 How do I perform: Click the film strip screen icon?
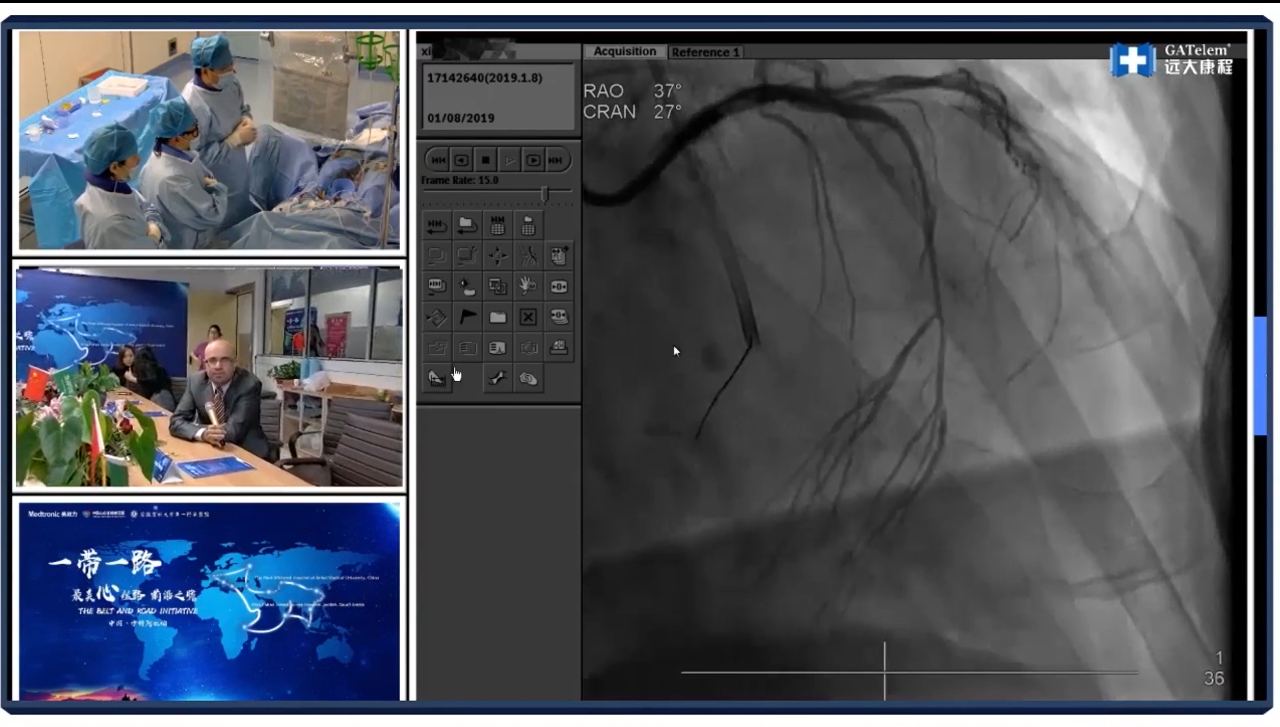[437, 286]
